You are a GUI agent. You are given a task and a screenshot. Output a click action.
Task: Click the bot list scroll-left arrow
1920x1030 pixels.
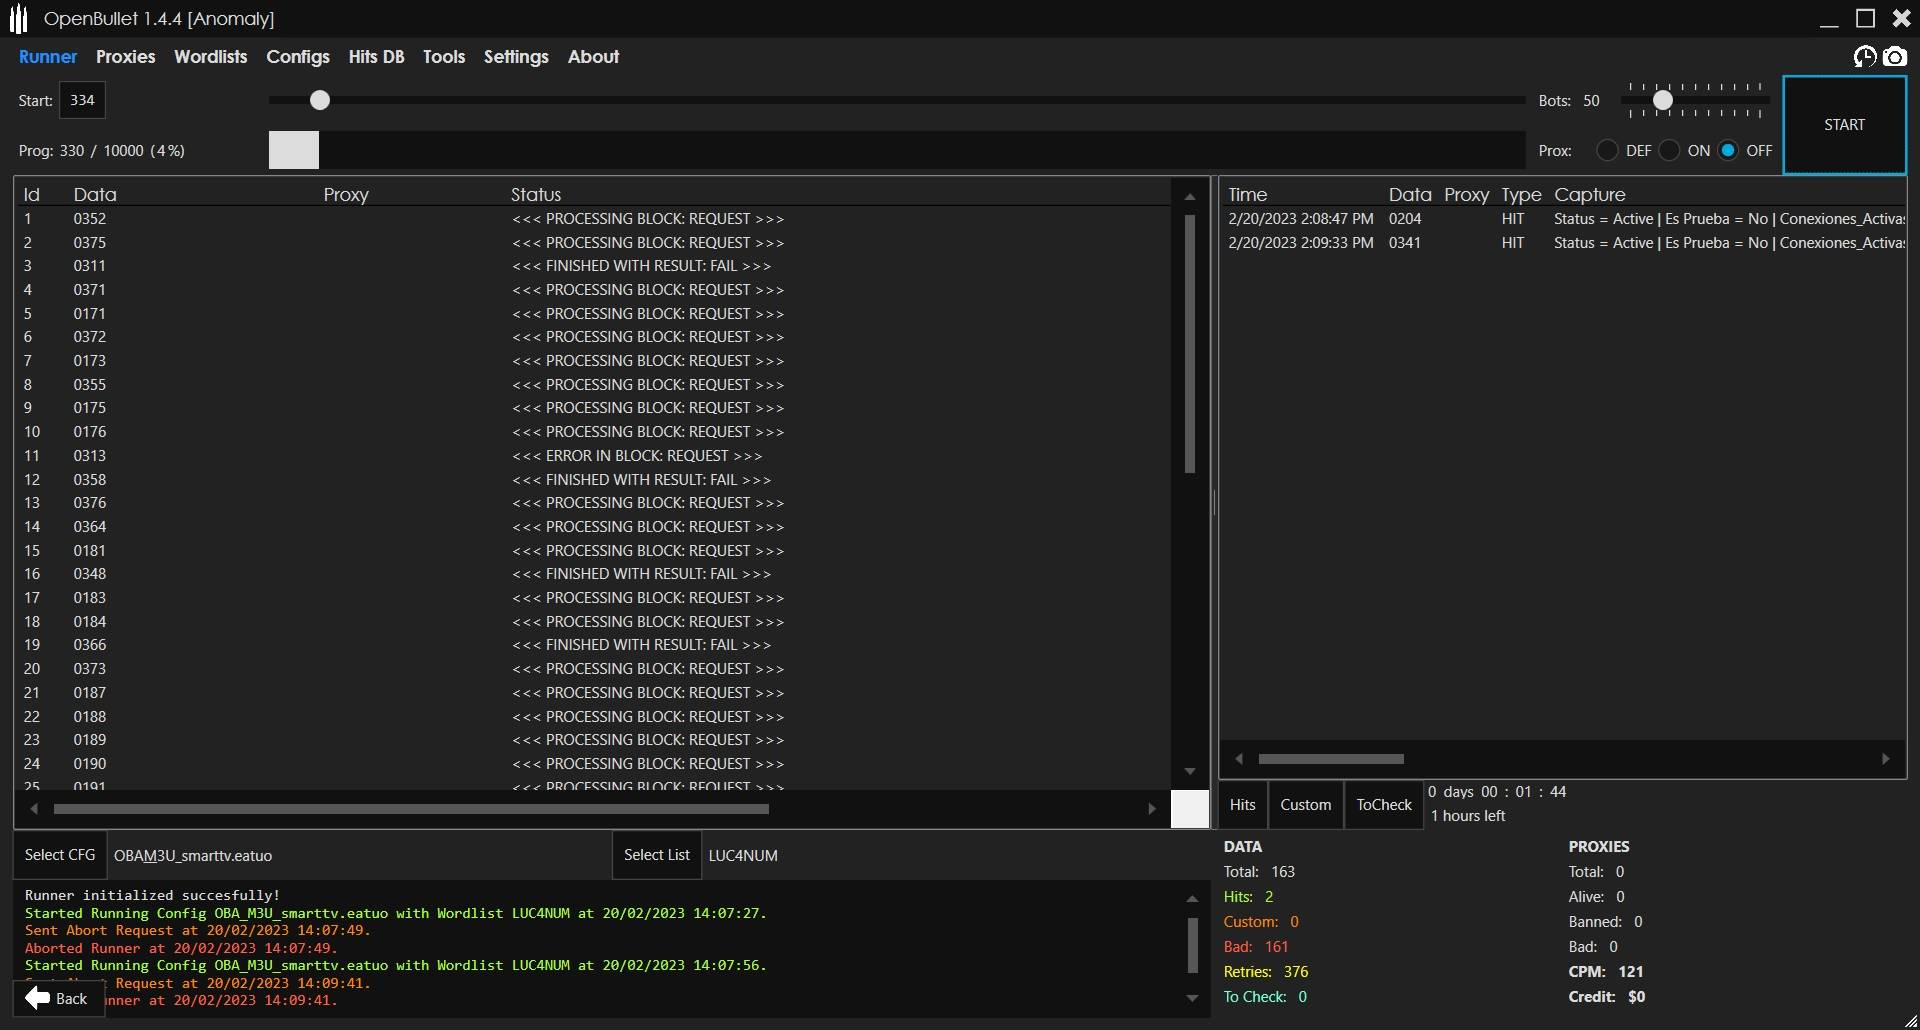pyautogui.click(x=35, y=809)
